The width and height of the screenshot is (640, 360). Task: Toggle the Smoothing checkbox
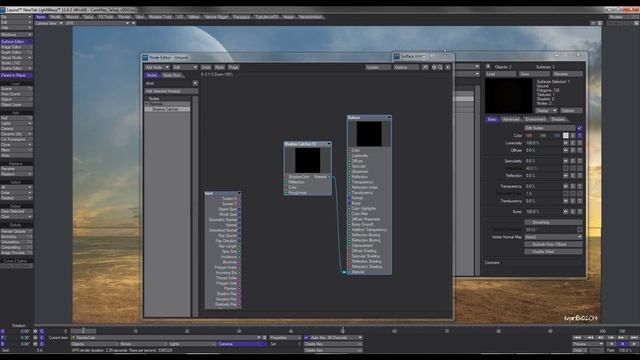(553, 222)
